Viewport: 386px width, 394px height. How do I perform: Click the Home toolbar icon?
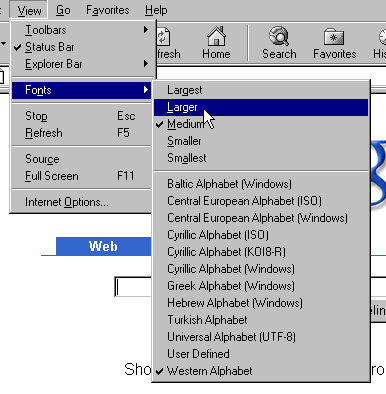216,36
